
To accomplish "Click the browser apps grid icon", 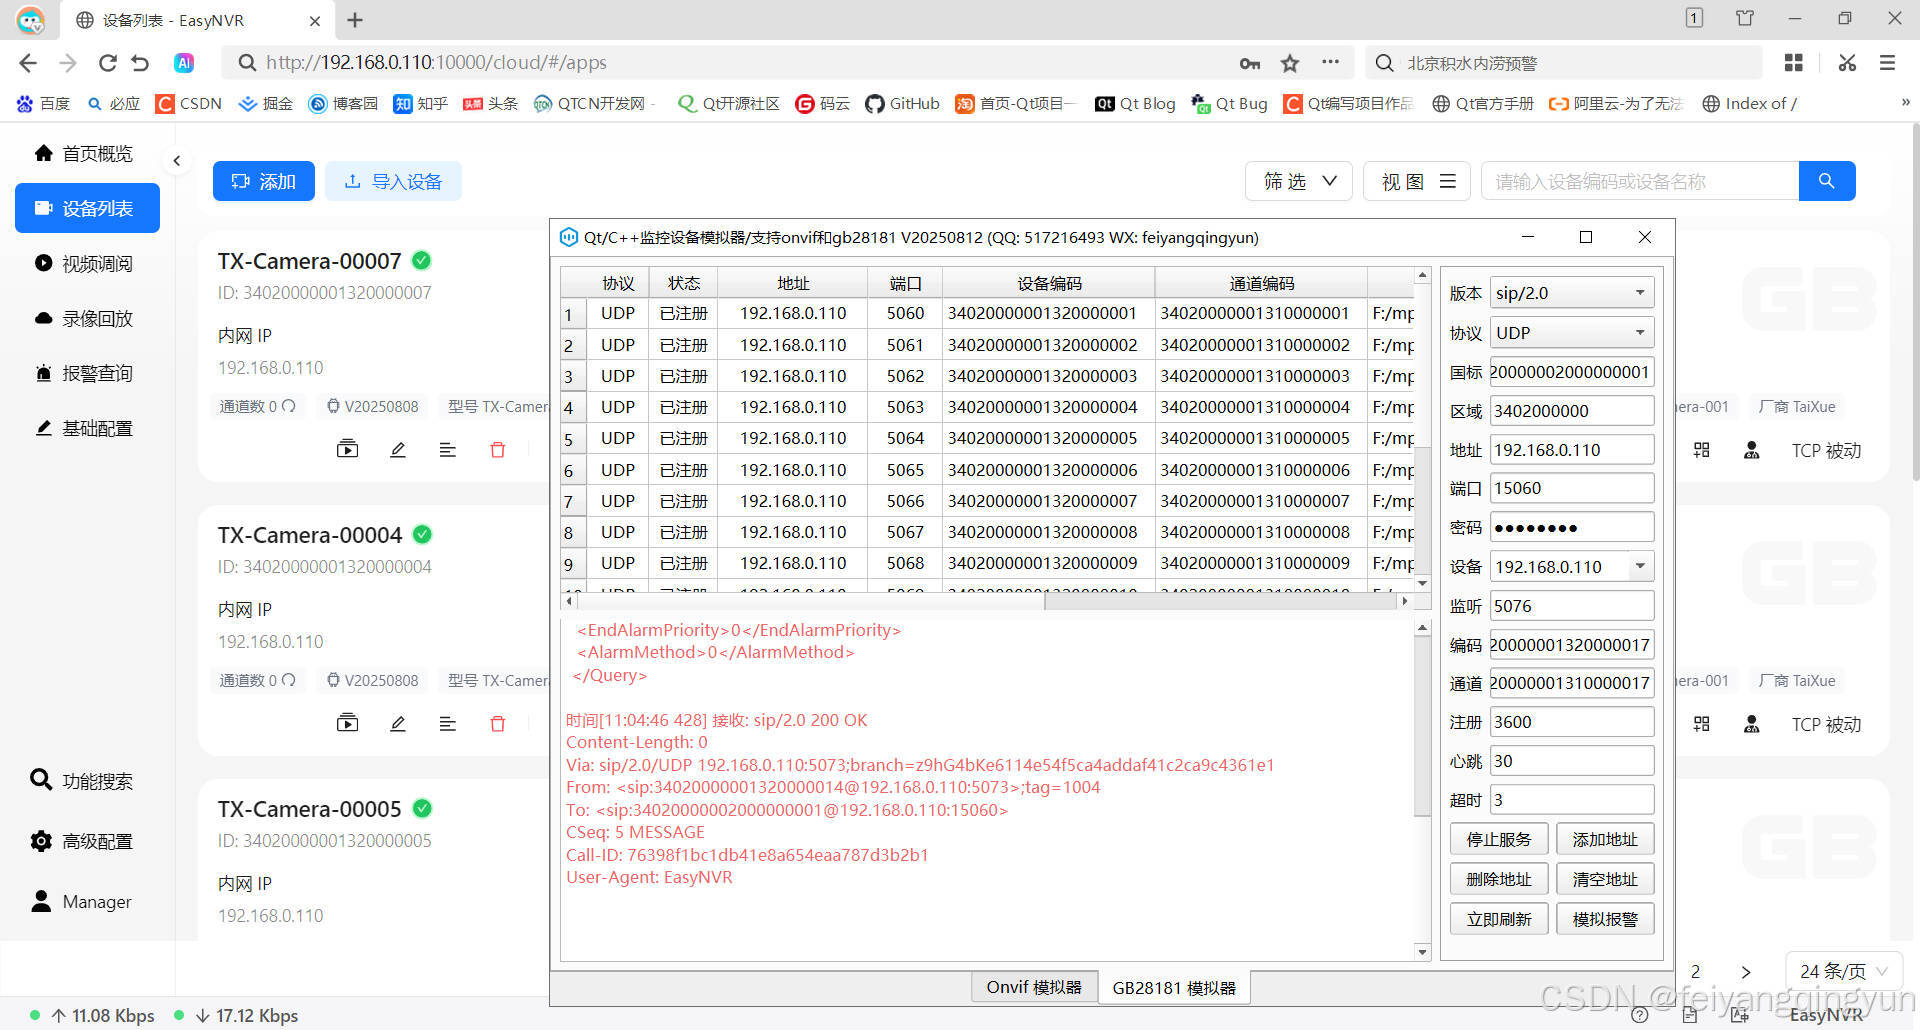I will click(1794, 62).
